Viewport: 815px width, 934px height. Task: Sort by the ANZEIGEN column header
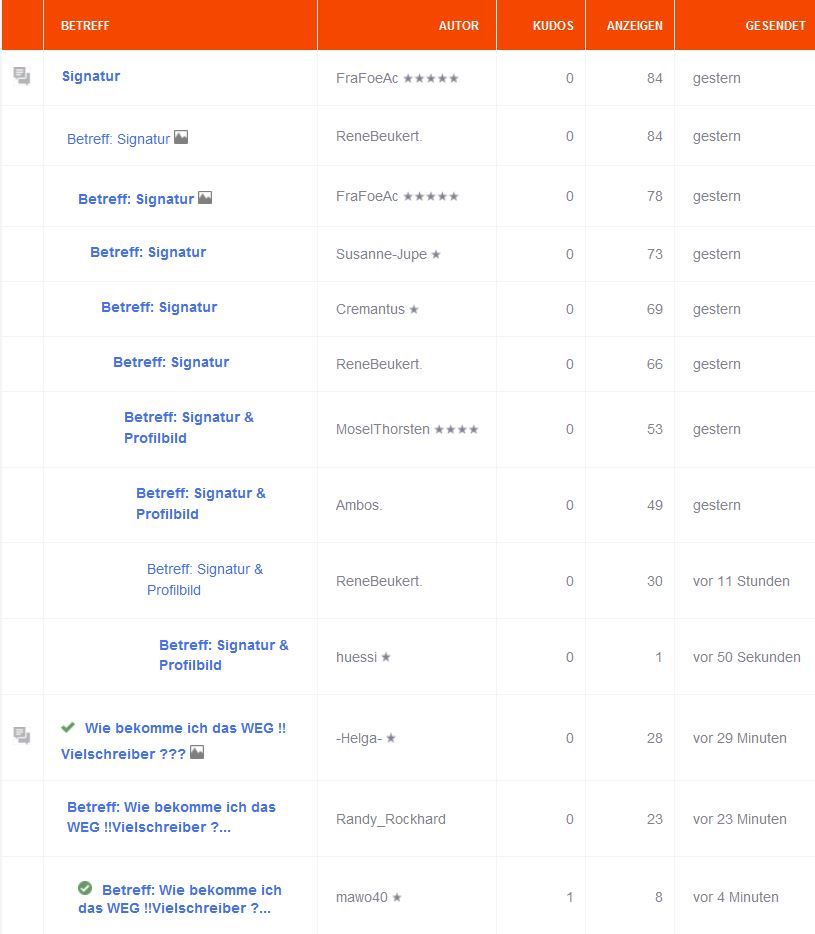(x=634, y=26)
